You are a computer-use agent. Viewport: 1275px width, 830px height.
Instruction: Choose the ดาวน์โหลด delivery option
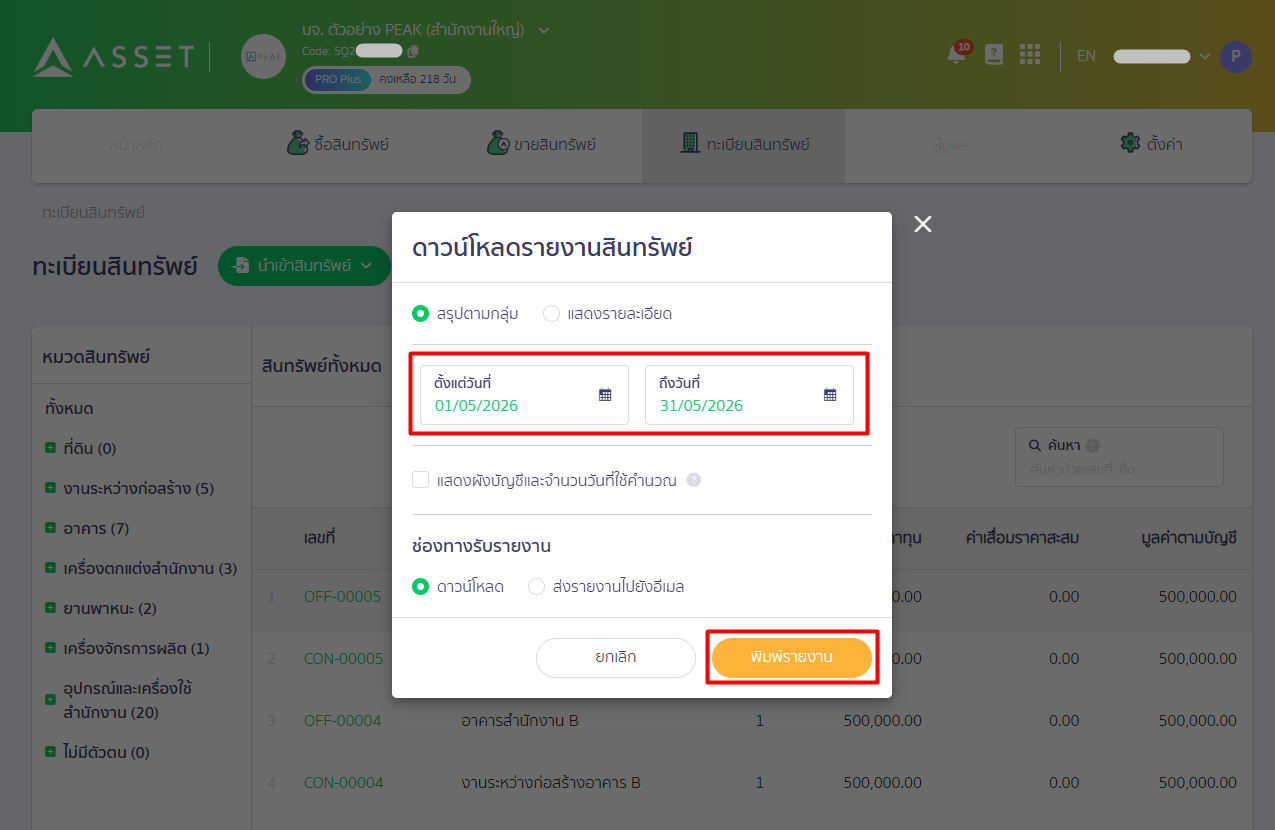(420, 586)
